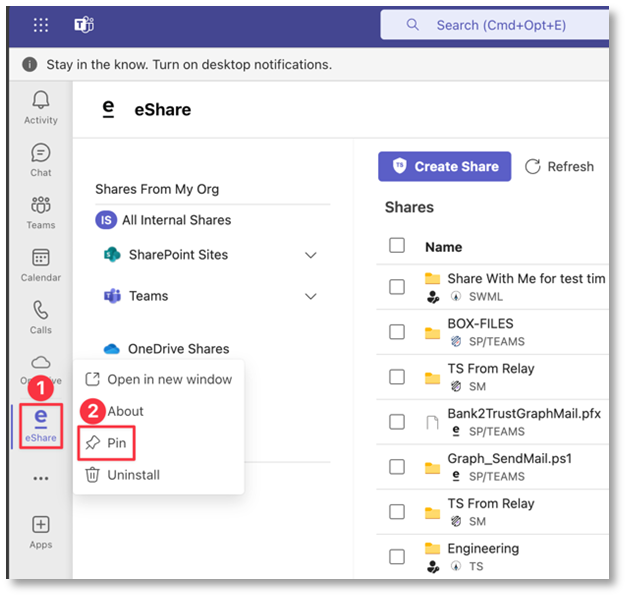Screen dimensions: 628x598
Task: Open Share With Me for test folder
Action: coord(526,278)
